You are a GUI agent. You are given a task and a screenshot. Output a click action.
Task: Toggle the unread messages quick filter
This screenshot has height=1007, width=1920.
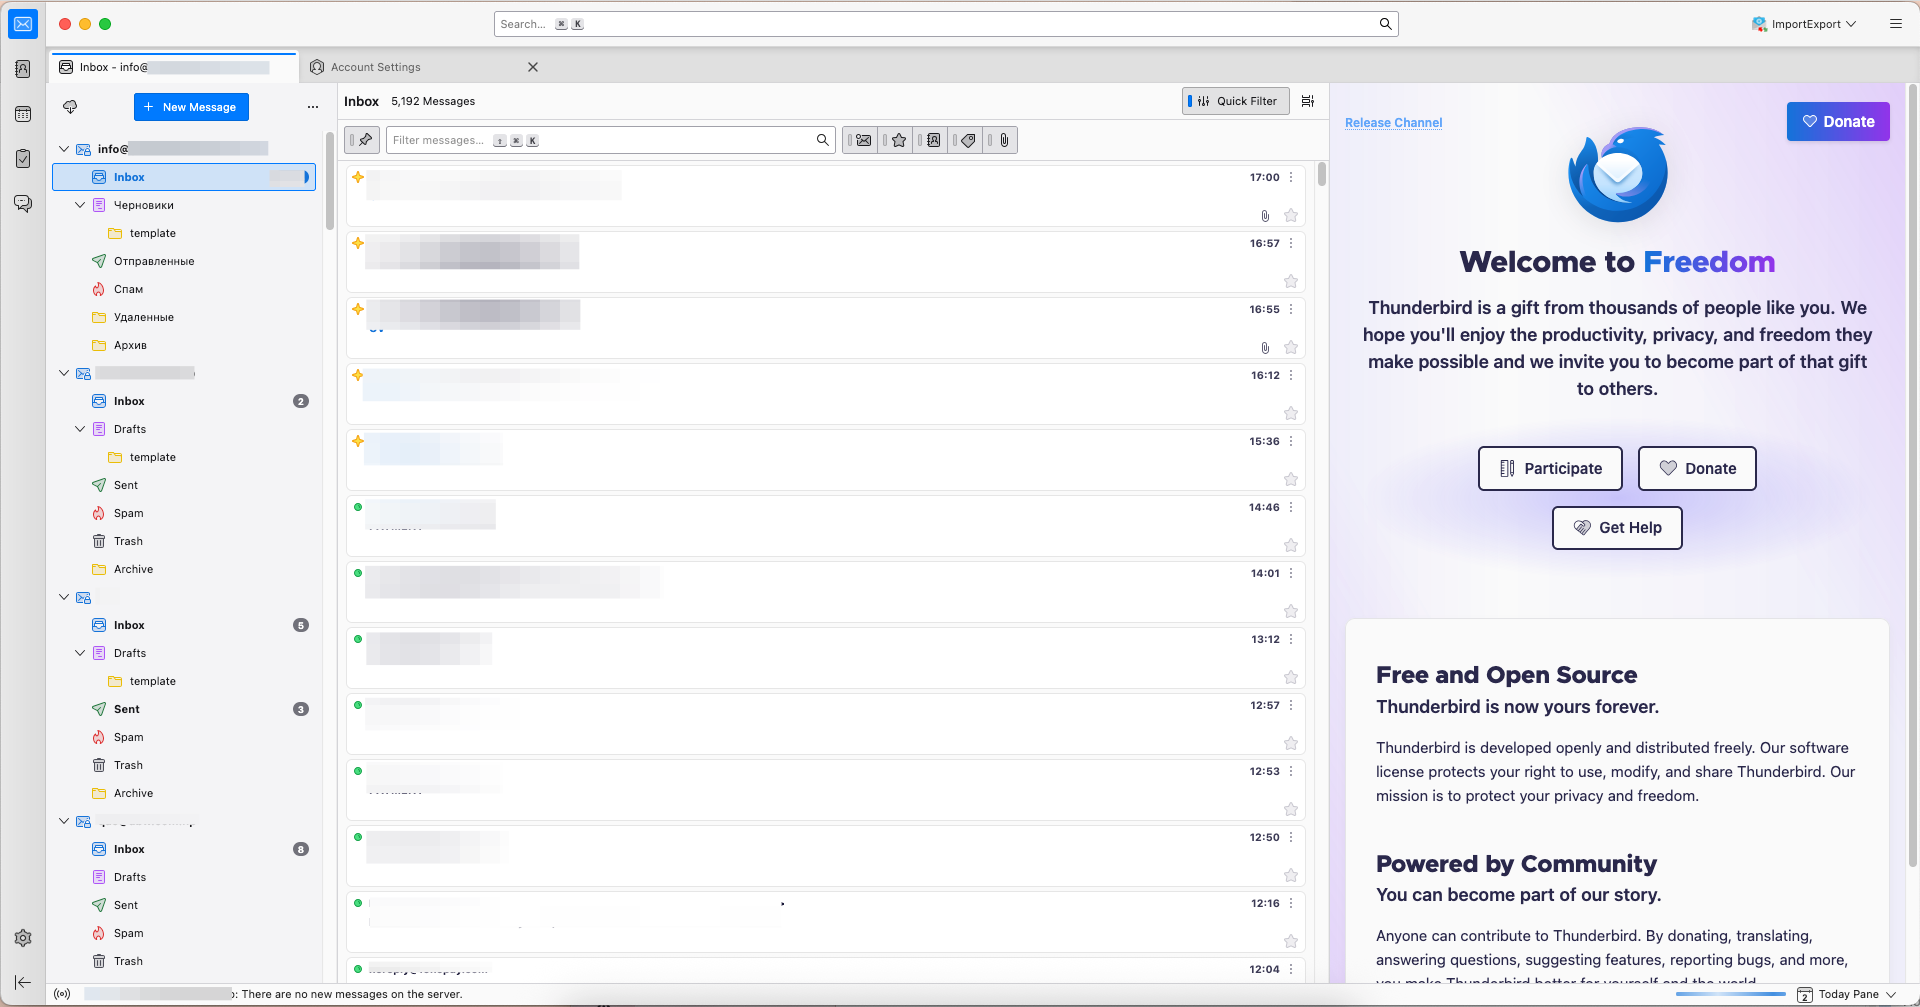click(x=863, y=140)
